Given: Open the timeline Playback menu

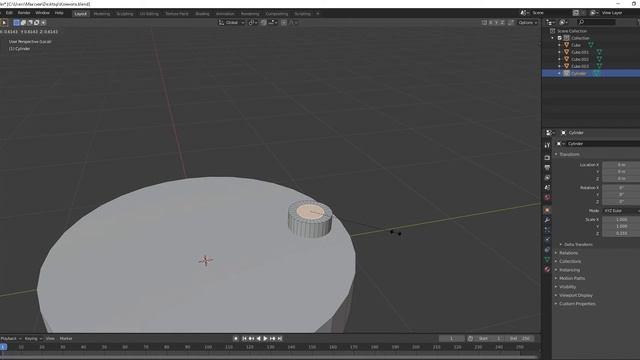Looking at the screenshot, I should coord(11,338).
